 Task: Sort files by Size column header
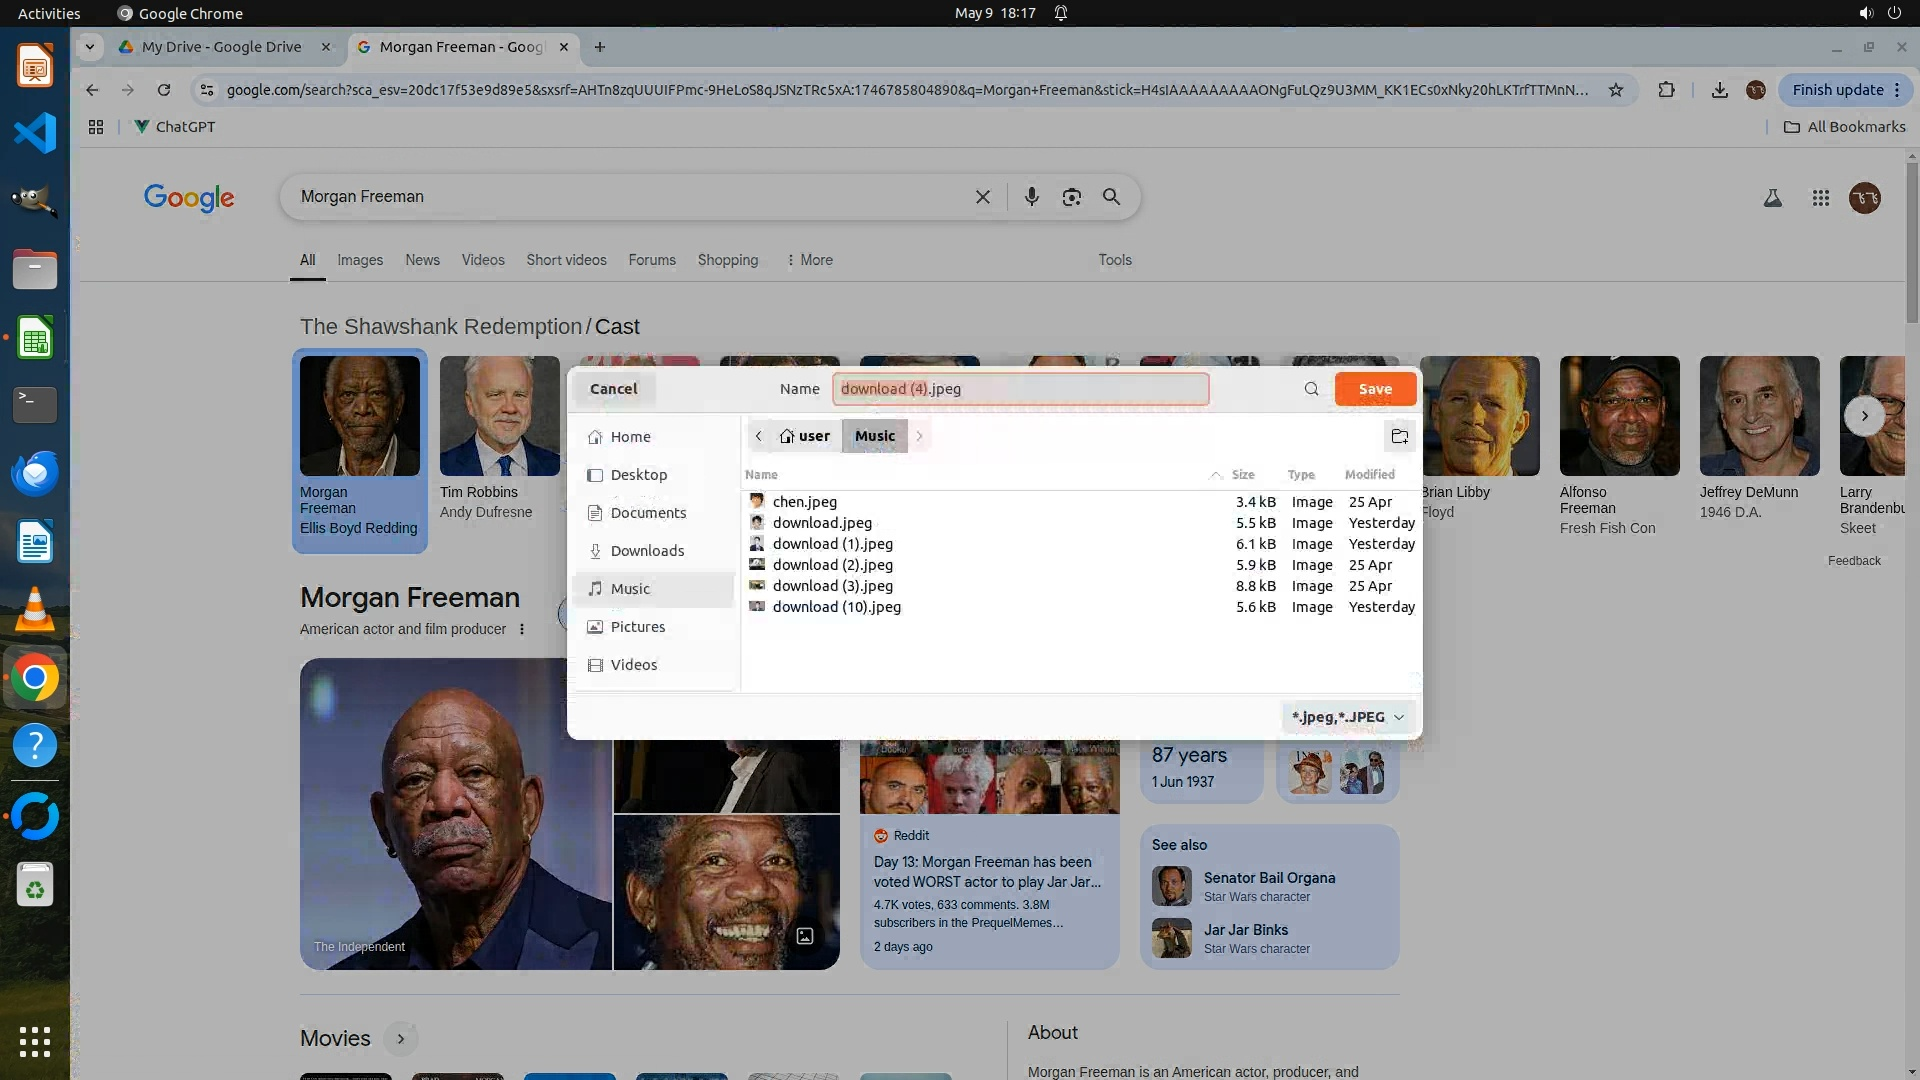(1243, 475)
